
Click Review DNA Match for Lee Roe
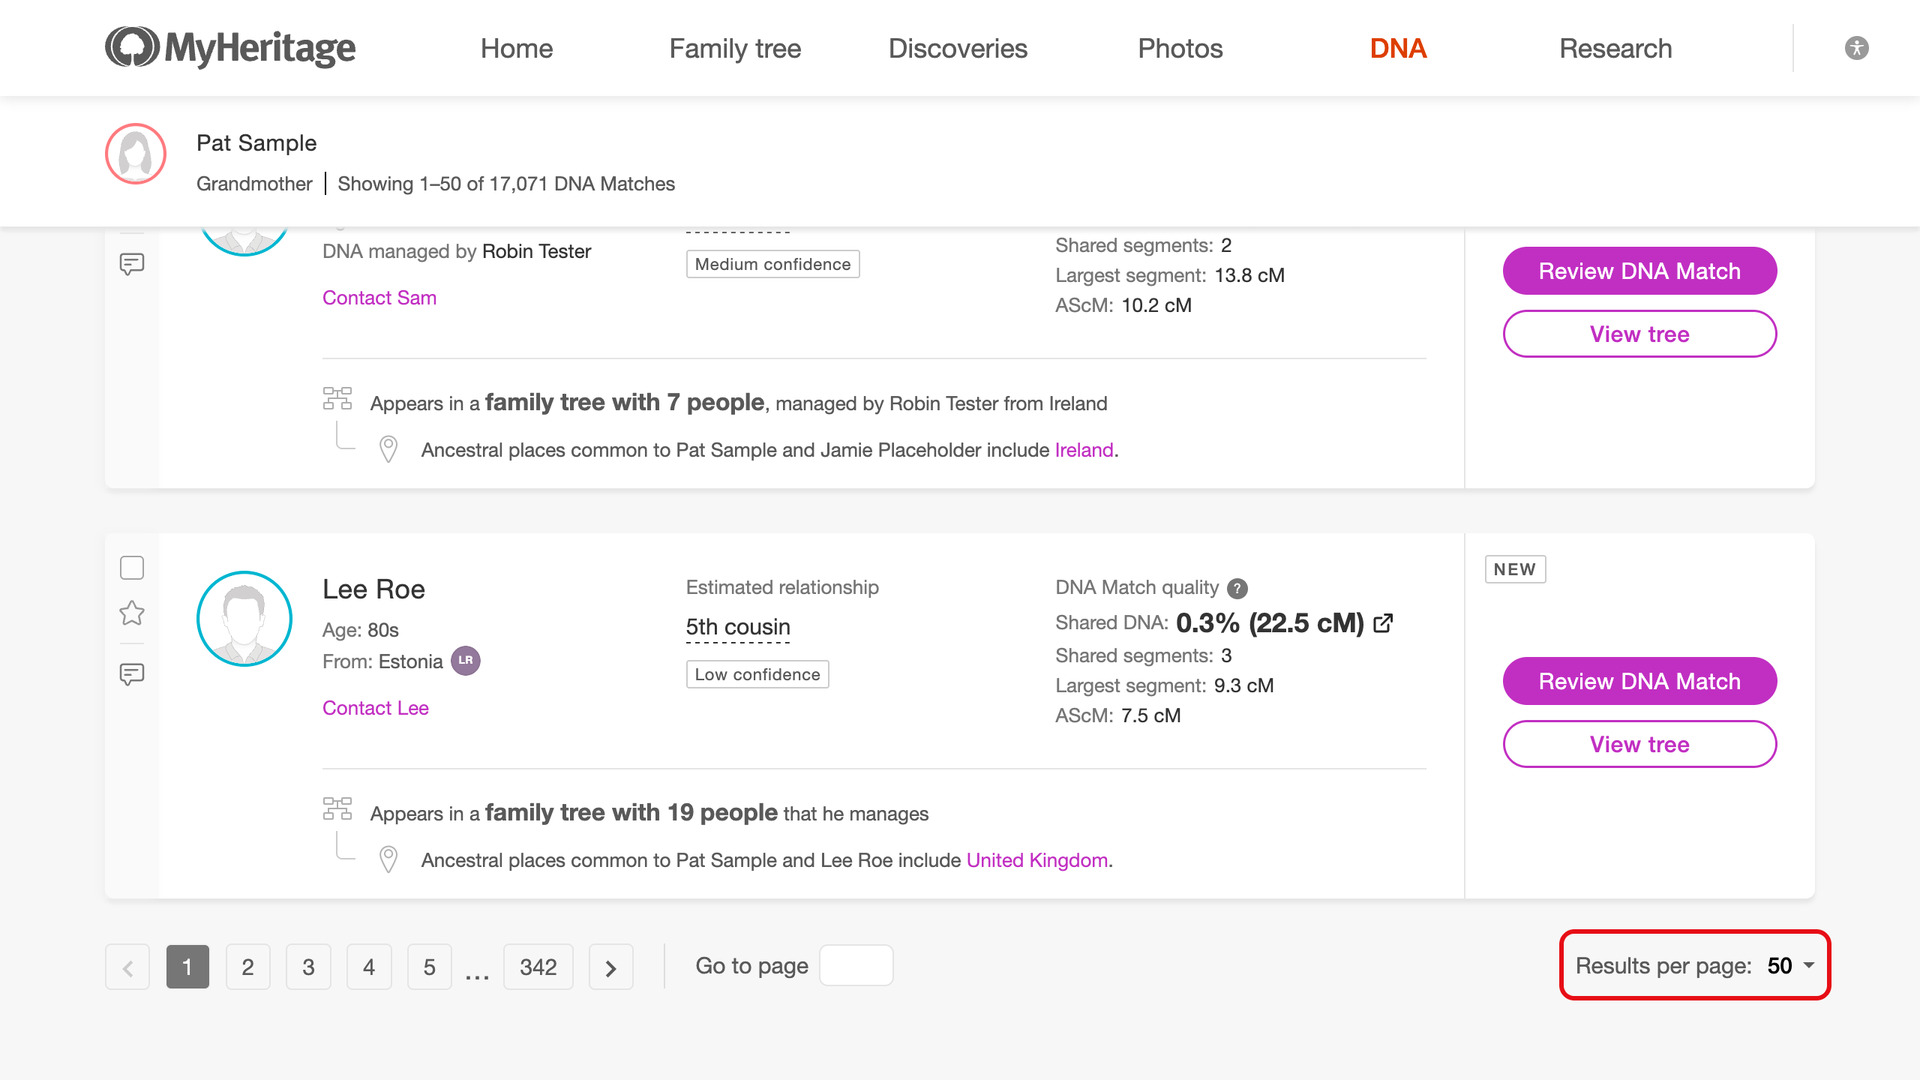tap(1640, 681)
